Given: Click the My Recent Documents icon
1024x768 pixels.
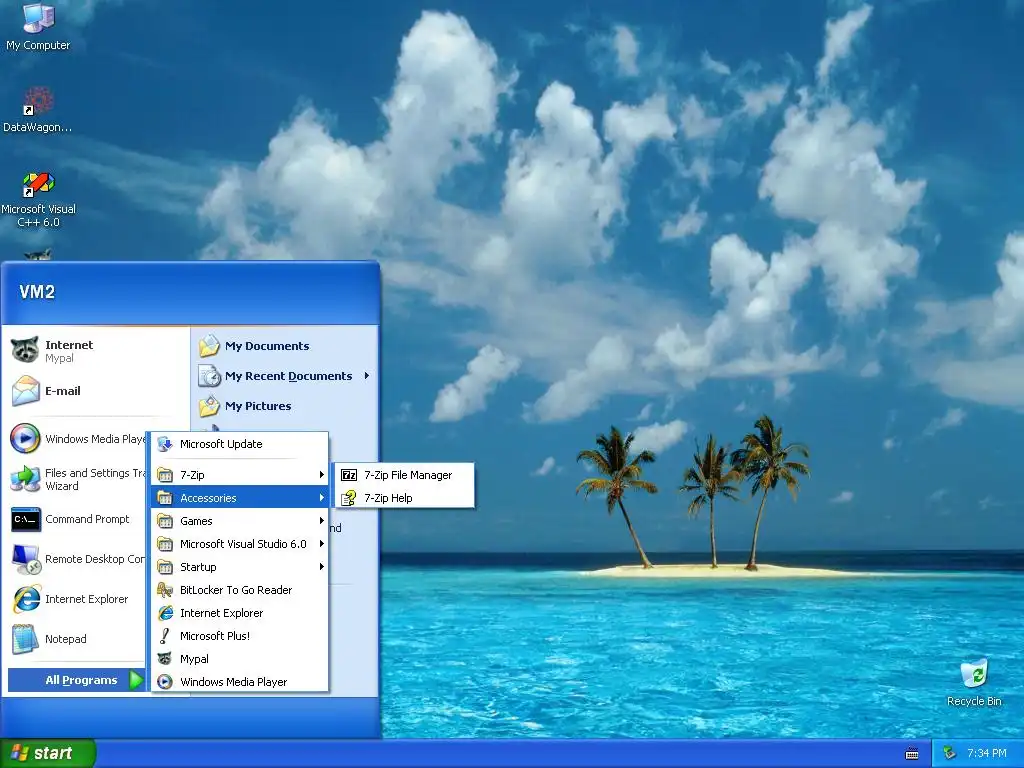Looking at the screenshot, I should click(210, 376).
